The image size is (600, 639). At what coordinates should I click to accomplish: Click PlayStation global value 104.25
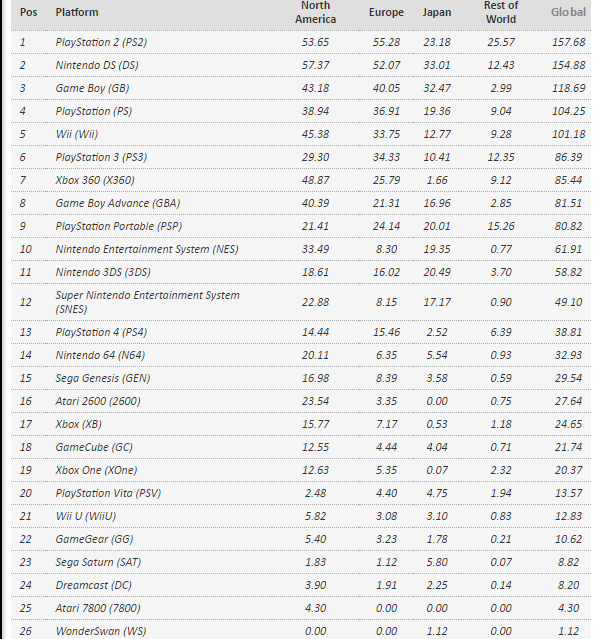pos(568,111)
